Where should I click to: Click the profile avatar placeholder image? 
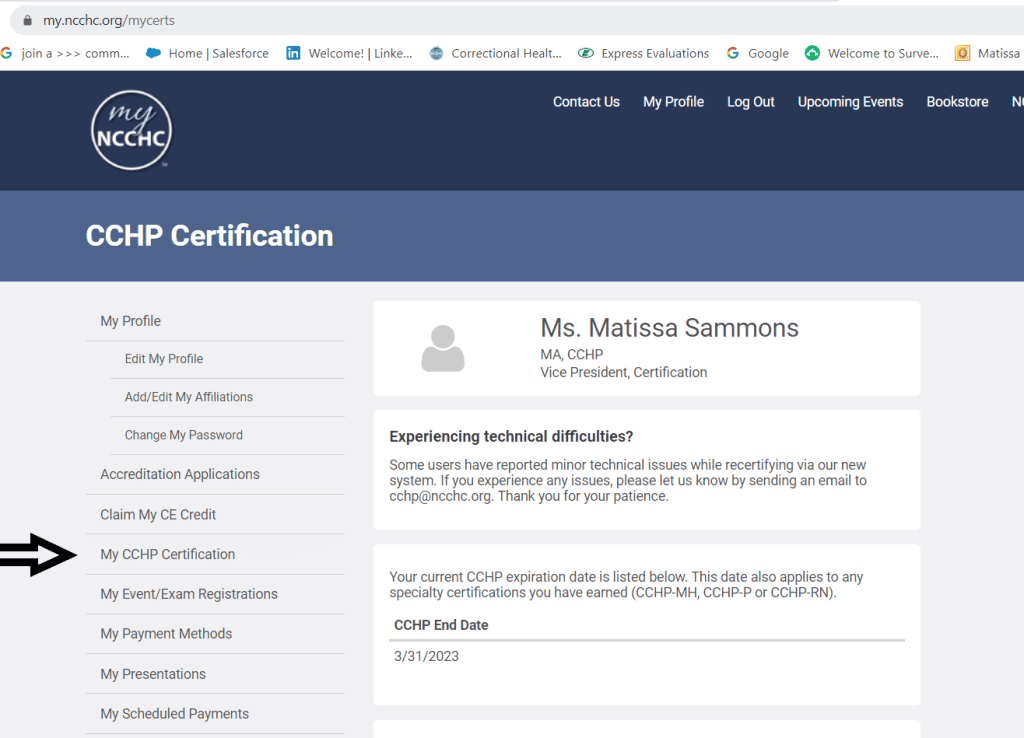442,349
